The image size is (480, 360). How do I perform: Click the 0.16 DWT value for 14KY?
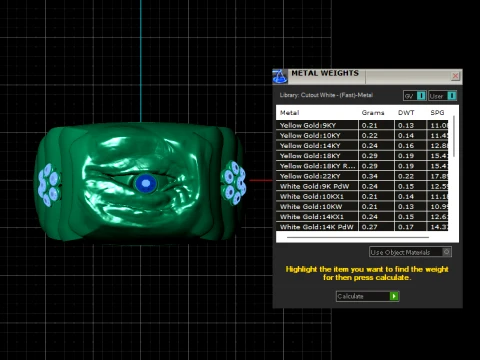406,146
